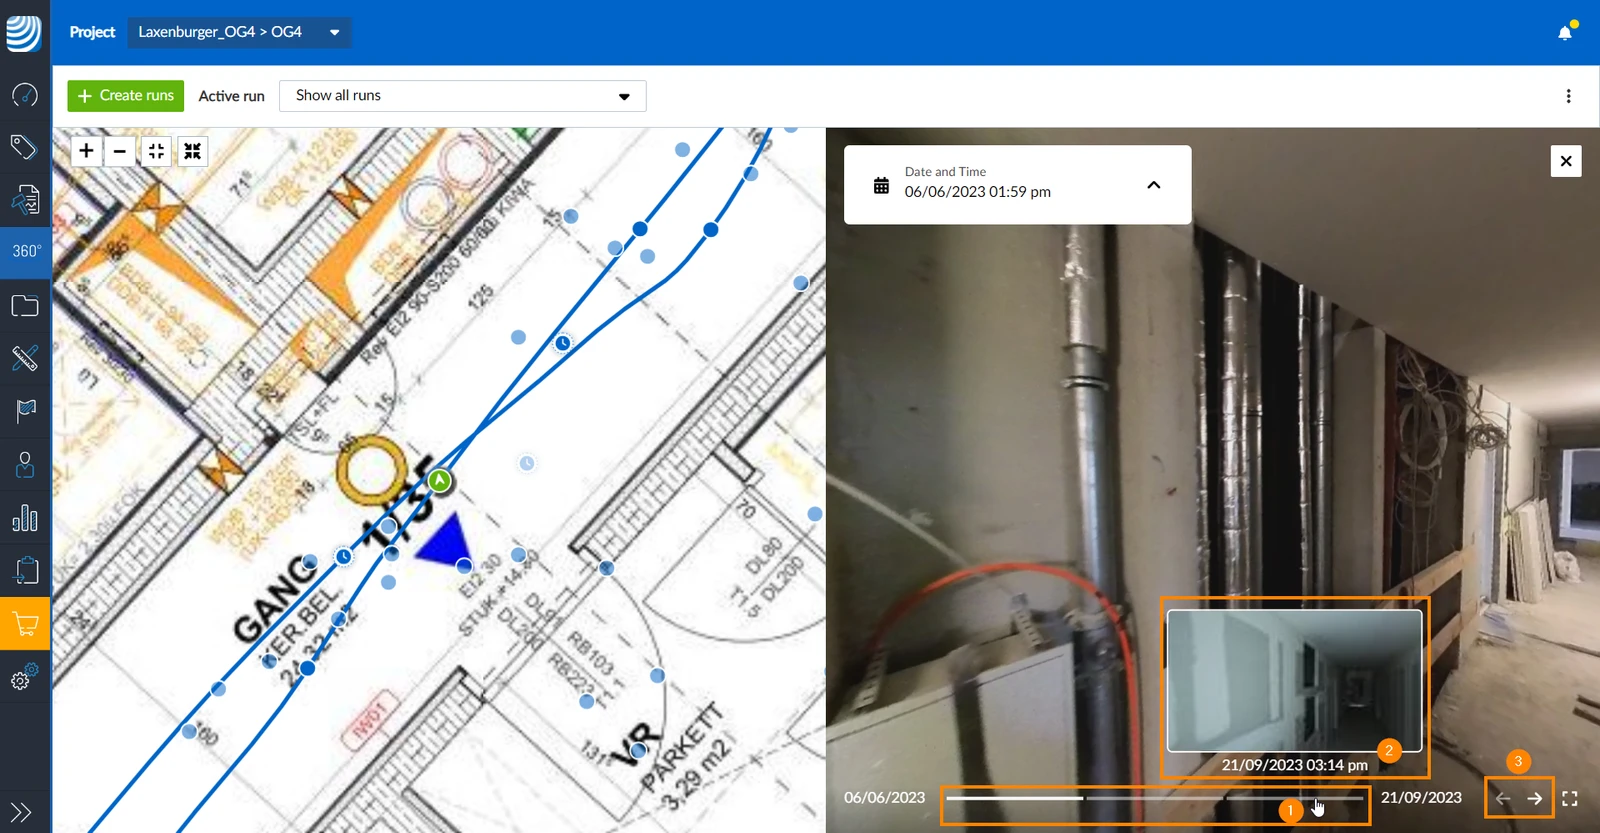Open the folder icon in sidebar
Screen dimensions: 1600x833
pos(25,306)
